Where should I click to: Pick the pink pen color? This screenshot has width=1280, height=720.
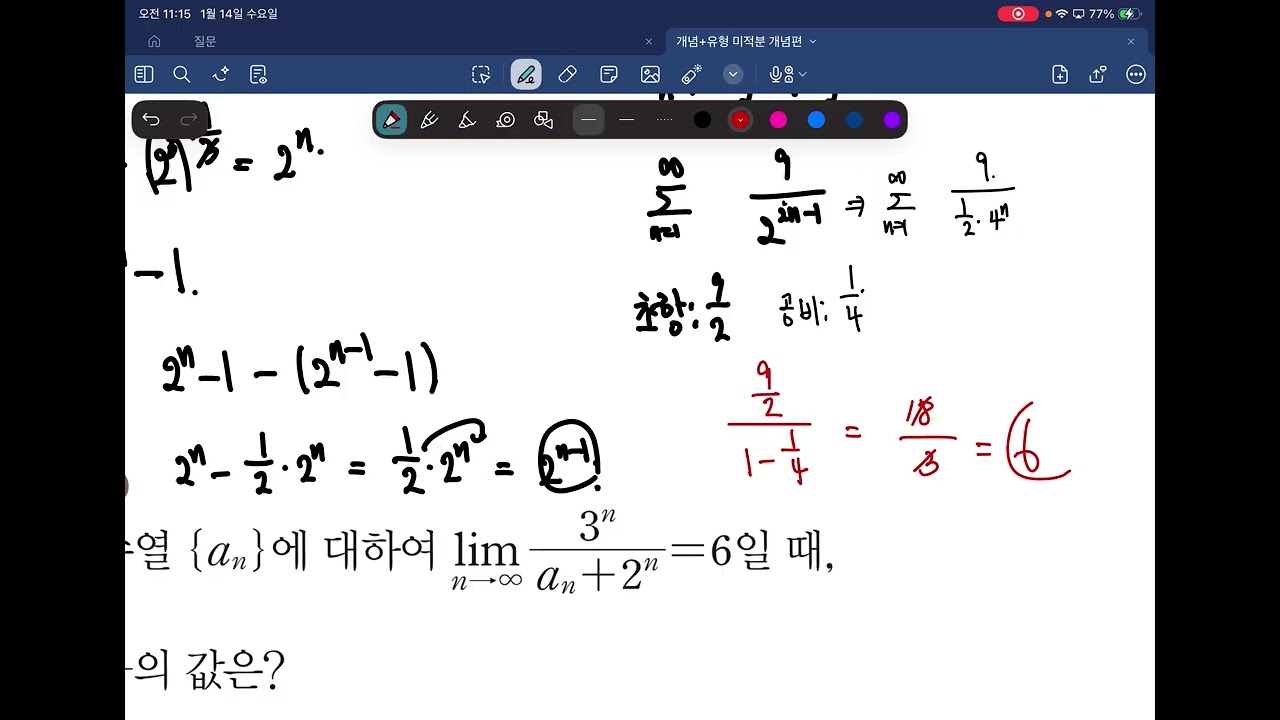tap(778, 120)
